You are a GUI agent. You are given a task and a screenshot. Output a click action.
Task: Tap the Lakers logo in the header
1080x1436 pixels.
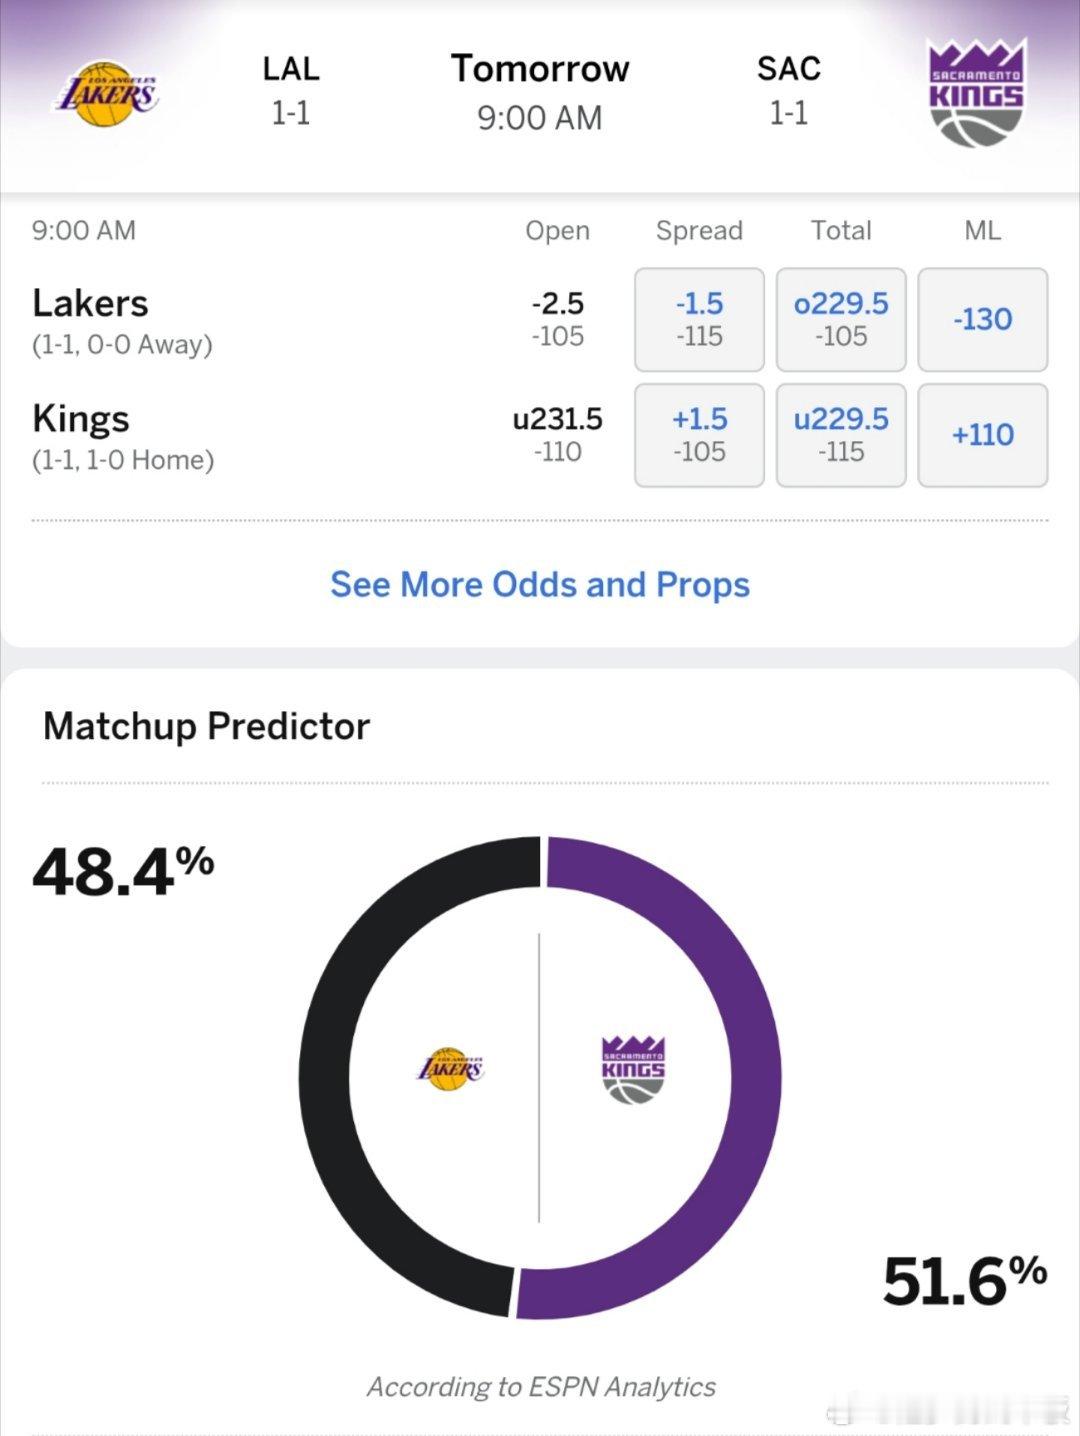(106, 94)
